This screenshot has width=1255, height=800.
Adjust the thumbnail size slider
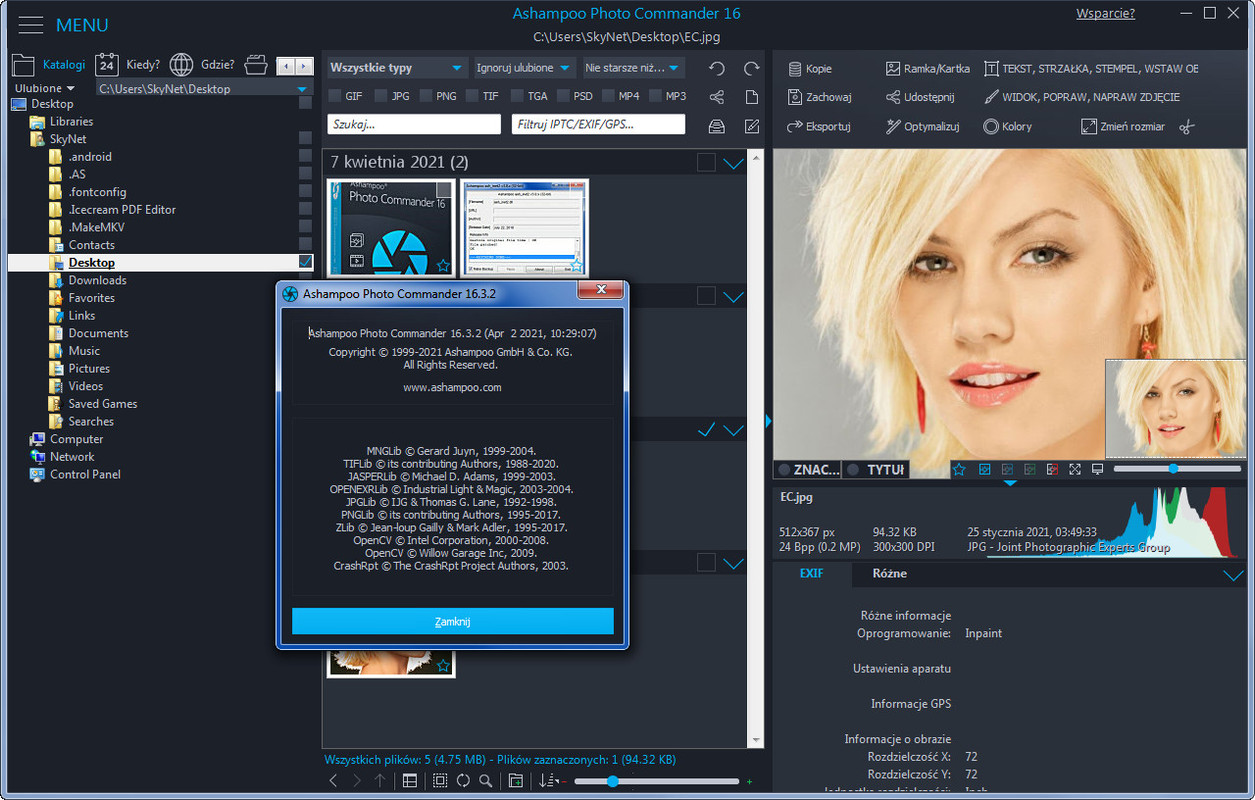pyautogui.click(x=657, y=781)
